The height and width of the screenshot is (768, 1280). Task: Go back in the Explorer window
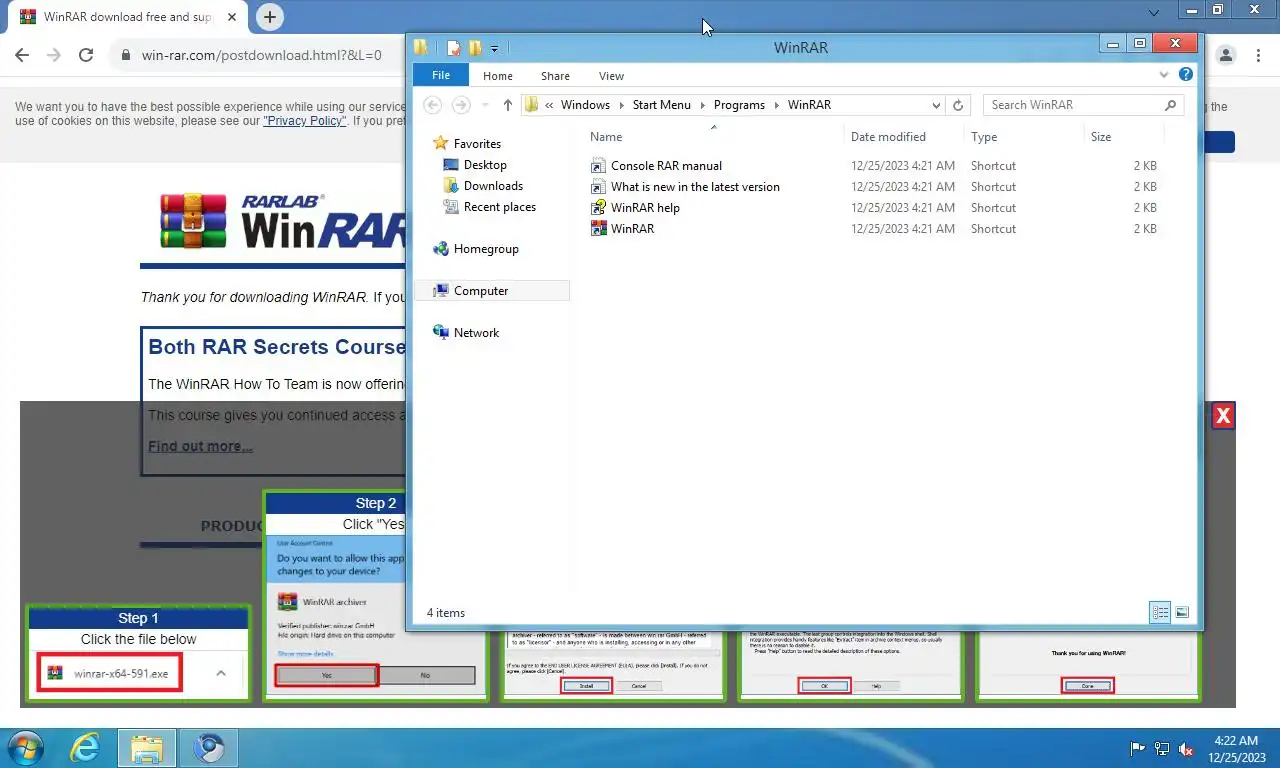(432, 105)
